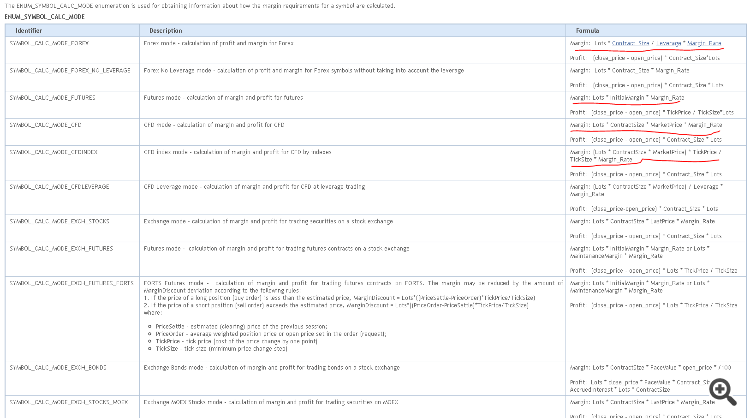This screenshot has width=750, height=418.
Task: Select identifier SYMBOL_CALC_MODE_EXCH_STOCKS
Action: [59, 221]
